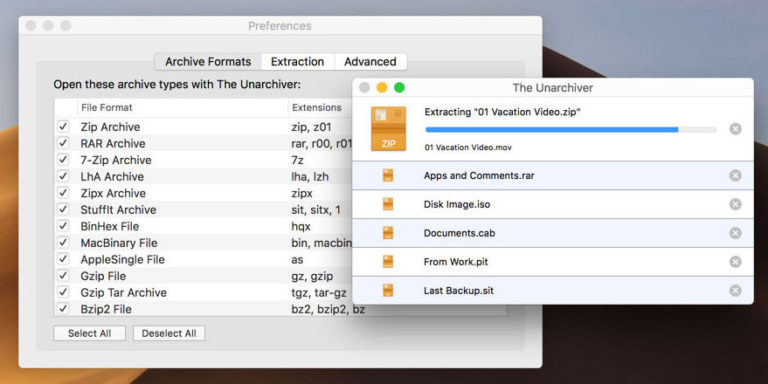
Task: Remove Disk Image.iso from the queue
Action: tap(735, 204)
